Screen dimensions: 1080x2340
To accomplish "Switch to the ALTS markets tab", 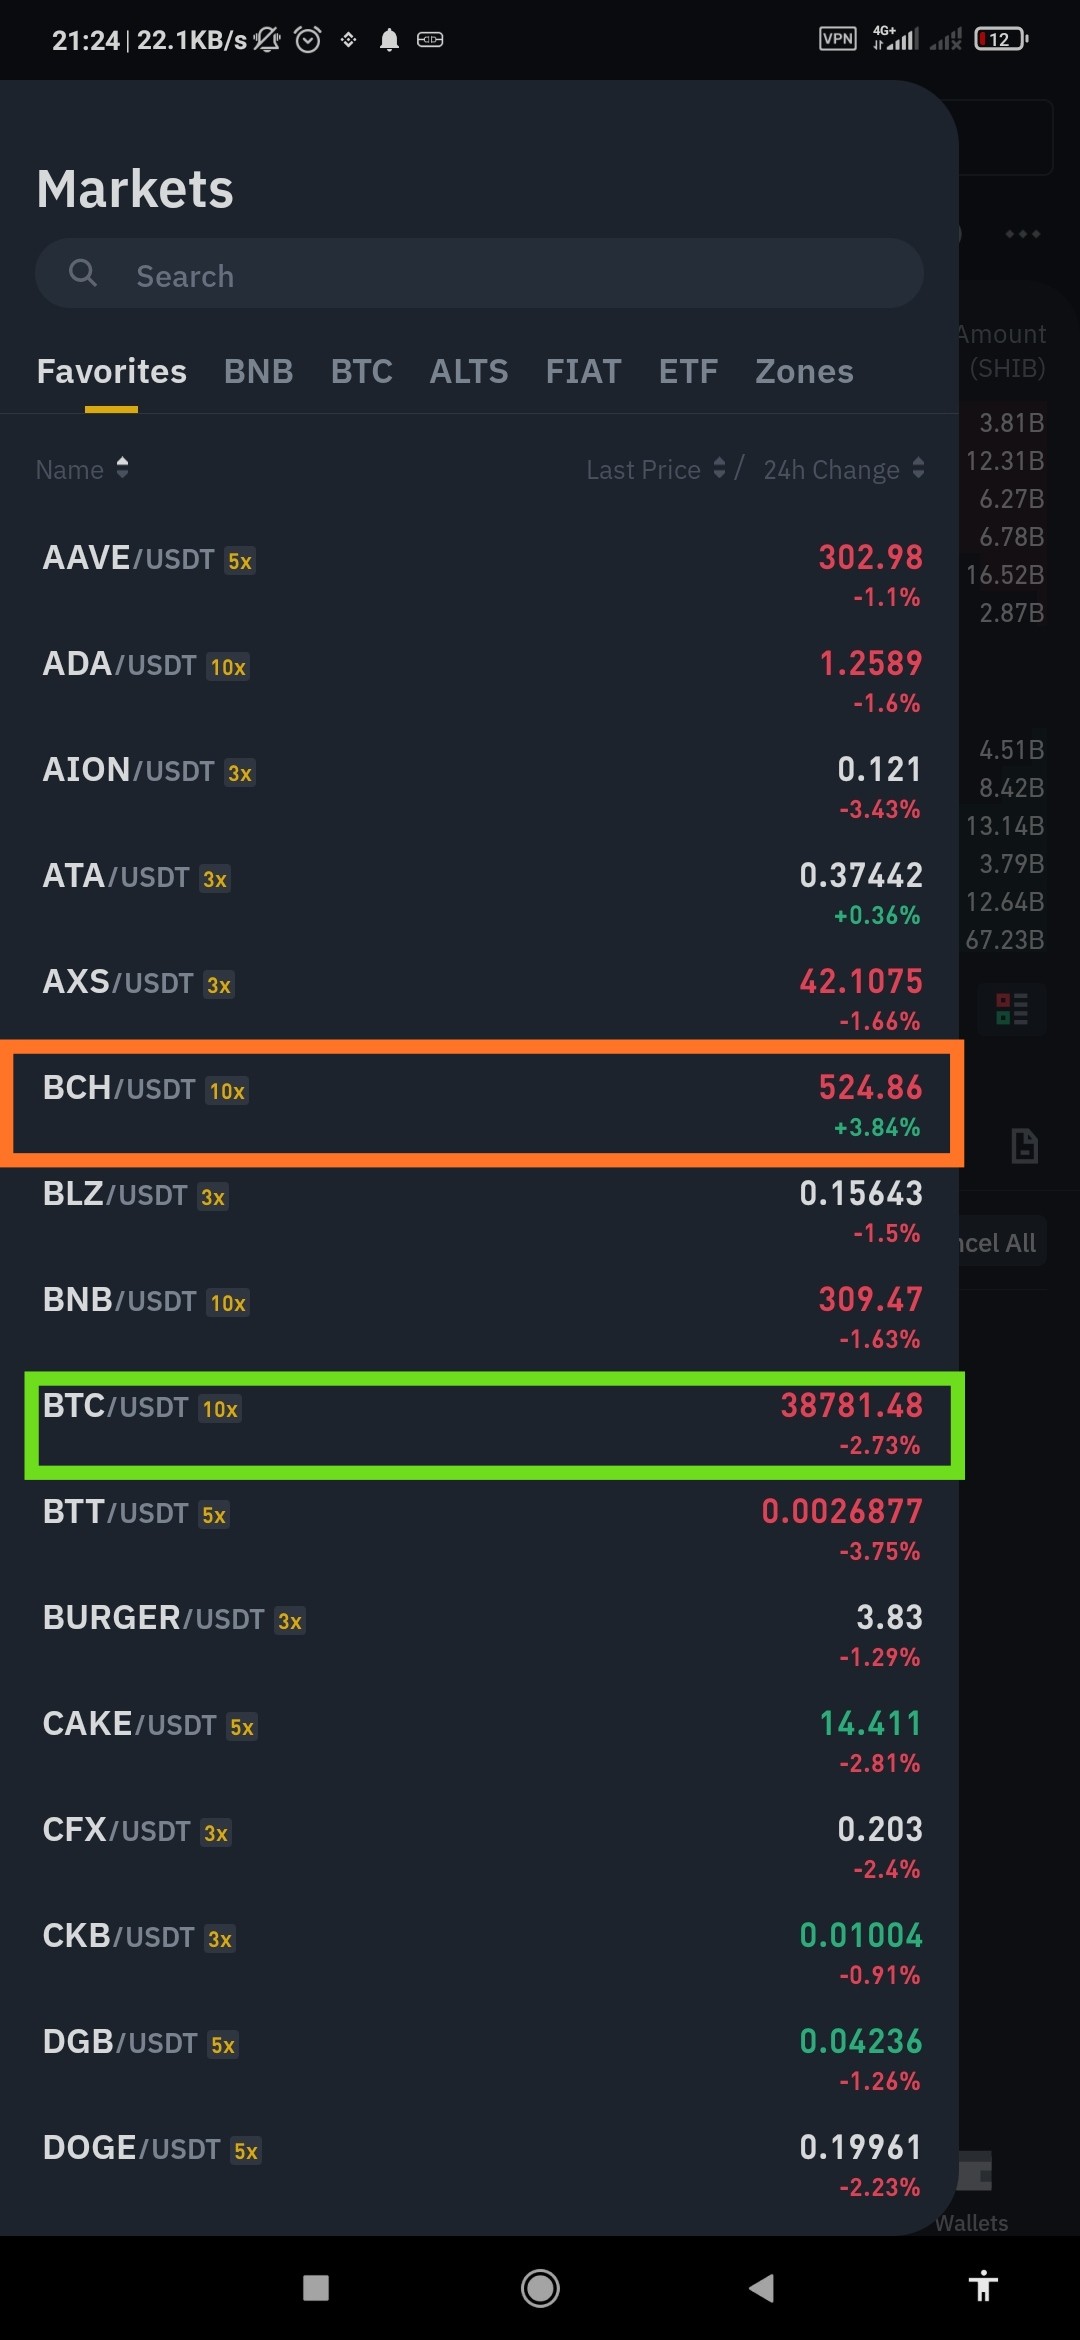I will tap(468, 371).
